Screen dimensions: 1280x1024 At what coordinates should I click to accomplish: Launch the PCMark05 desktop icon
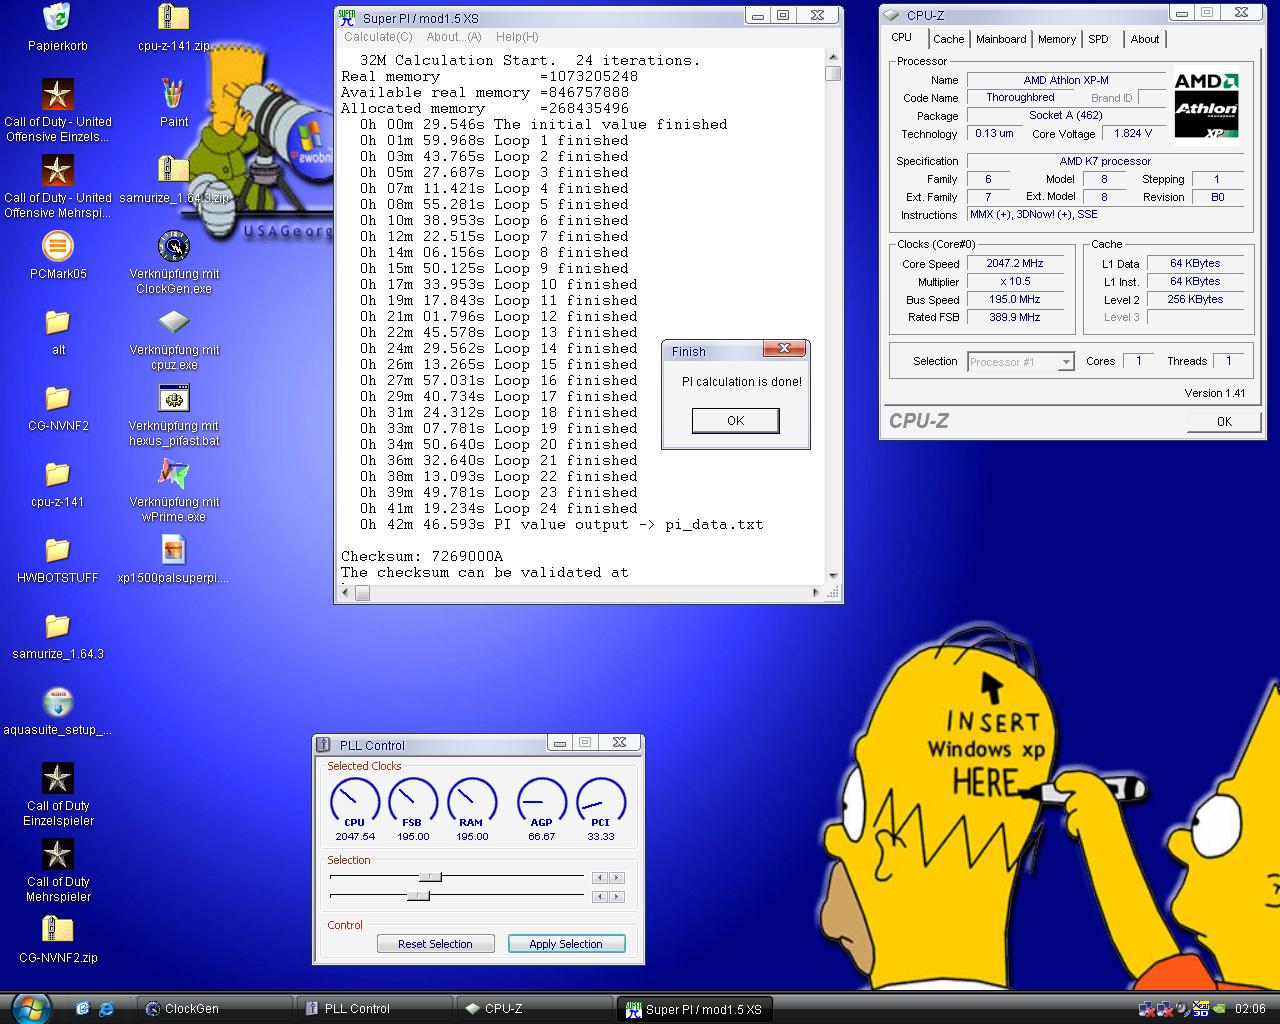tap(57, 246)
